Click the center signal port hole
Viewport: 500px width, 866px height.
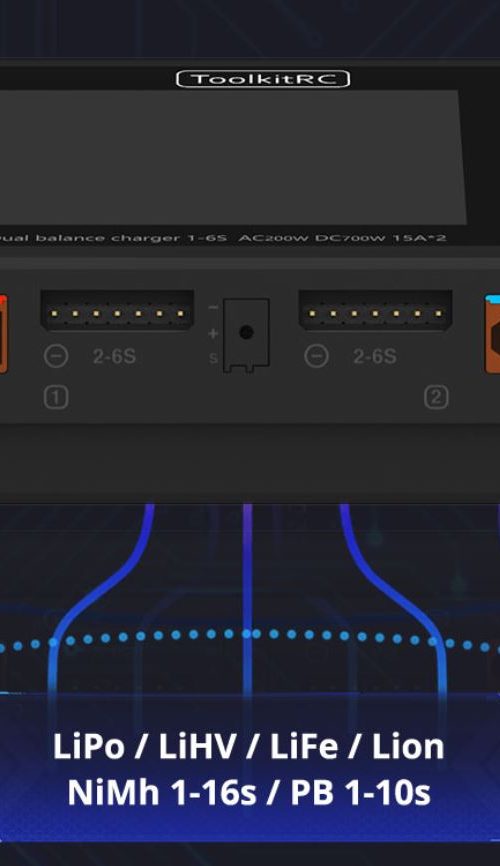pyautogui.click(x=246, y=332)
